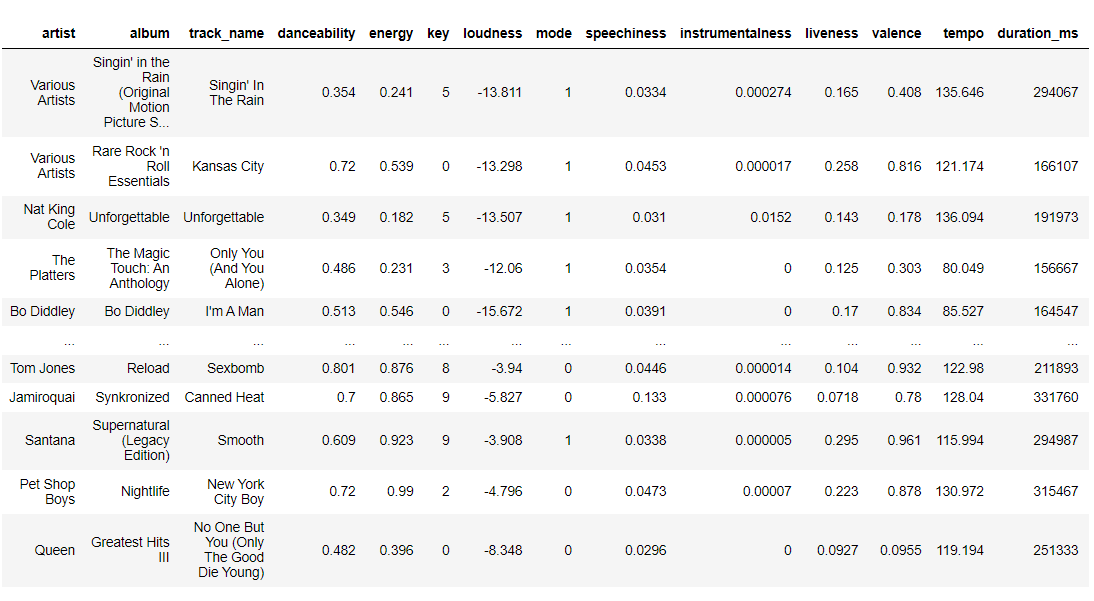The height and width of the screenshot is (601, 1094).
Task: Click the tempo column header
Action: click(x=964, y=33)
